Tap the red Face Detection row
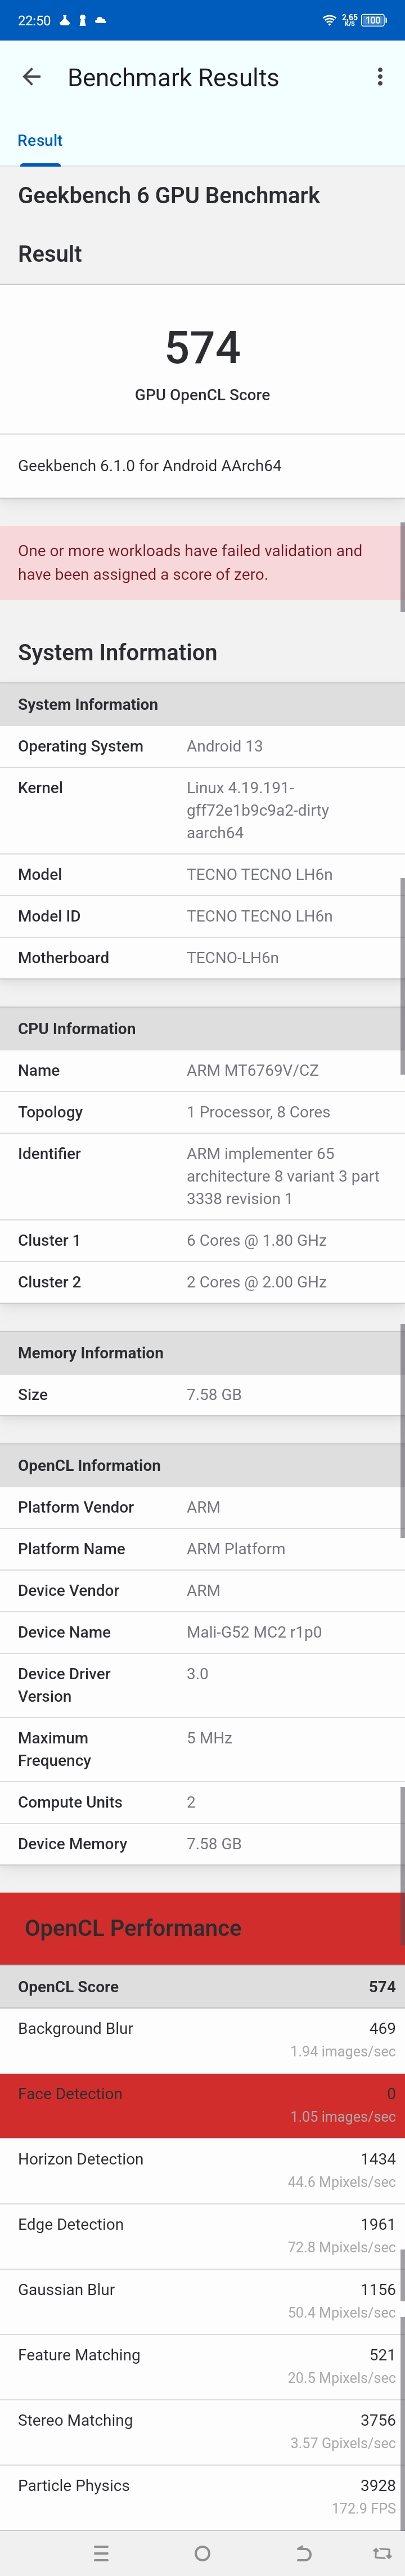The width and height of the screenshot is (405, 2576). click(202, 2104)
